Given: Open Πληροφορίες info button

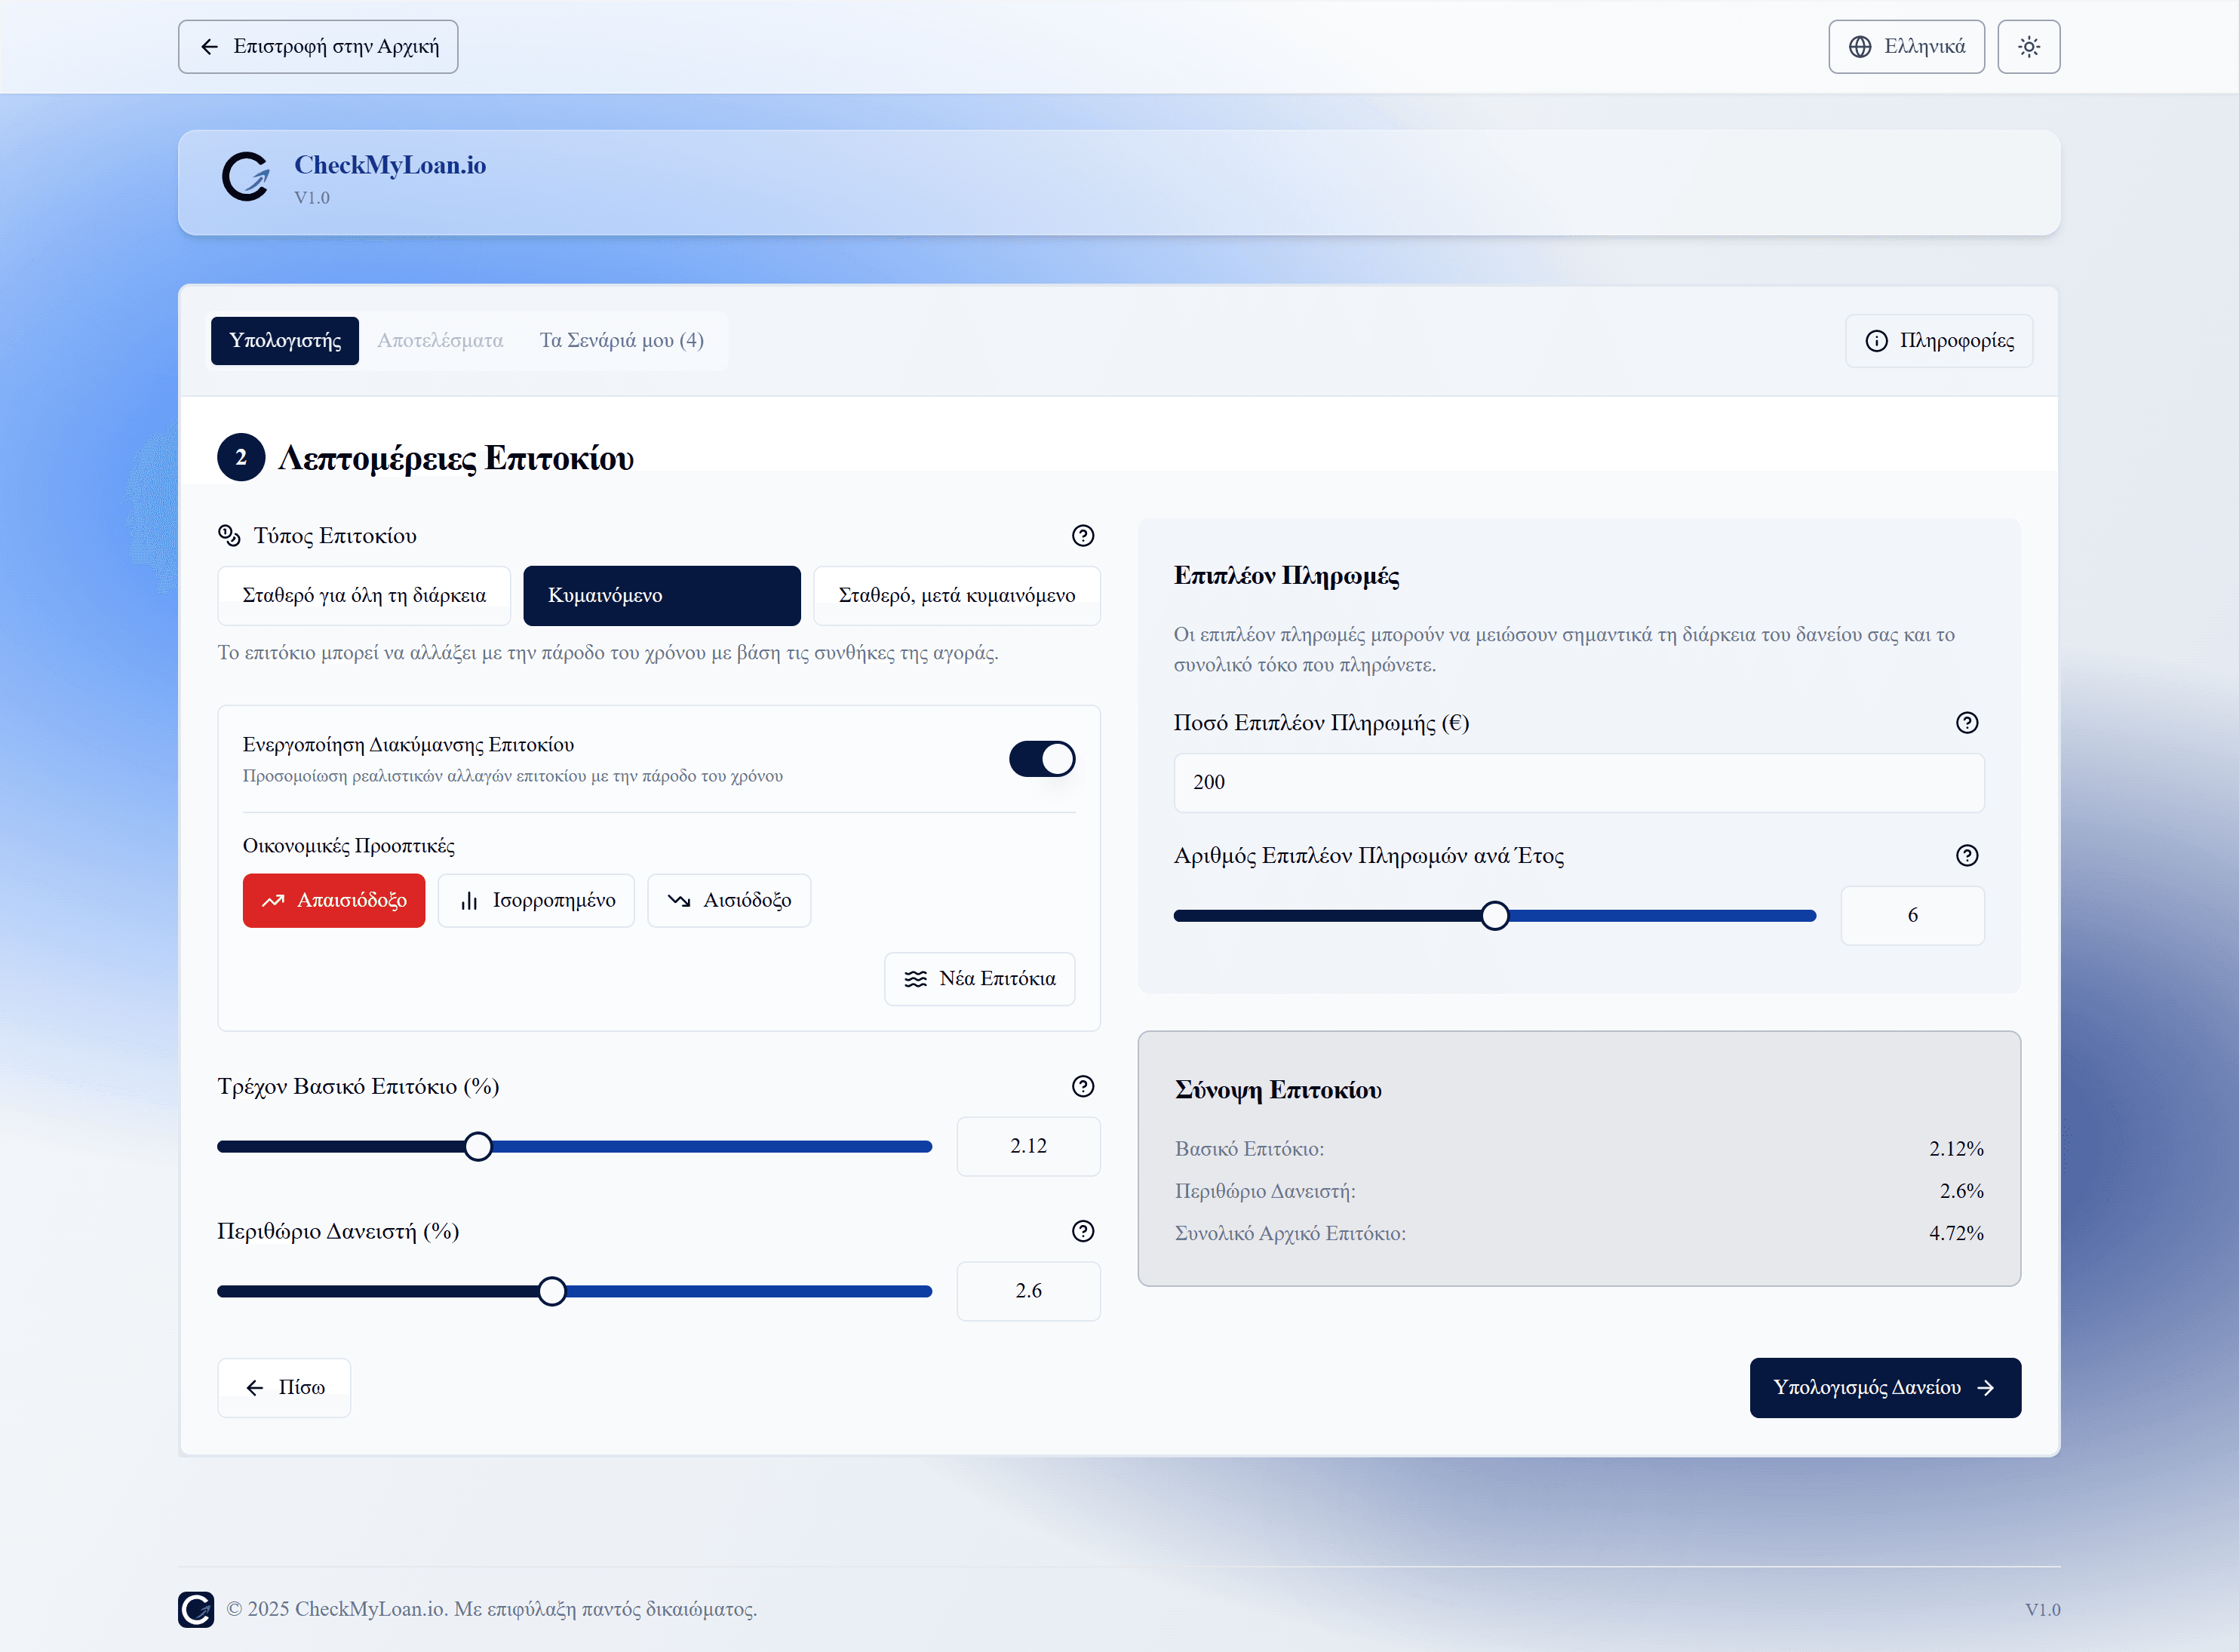Looking at the screenshot, I should tap(1938, 341).
